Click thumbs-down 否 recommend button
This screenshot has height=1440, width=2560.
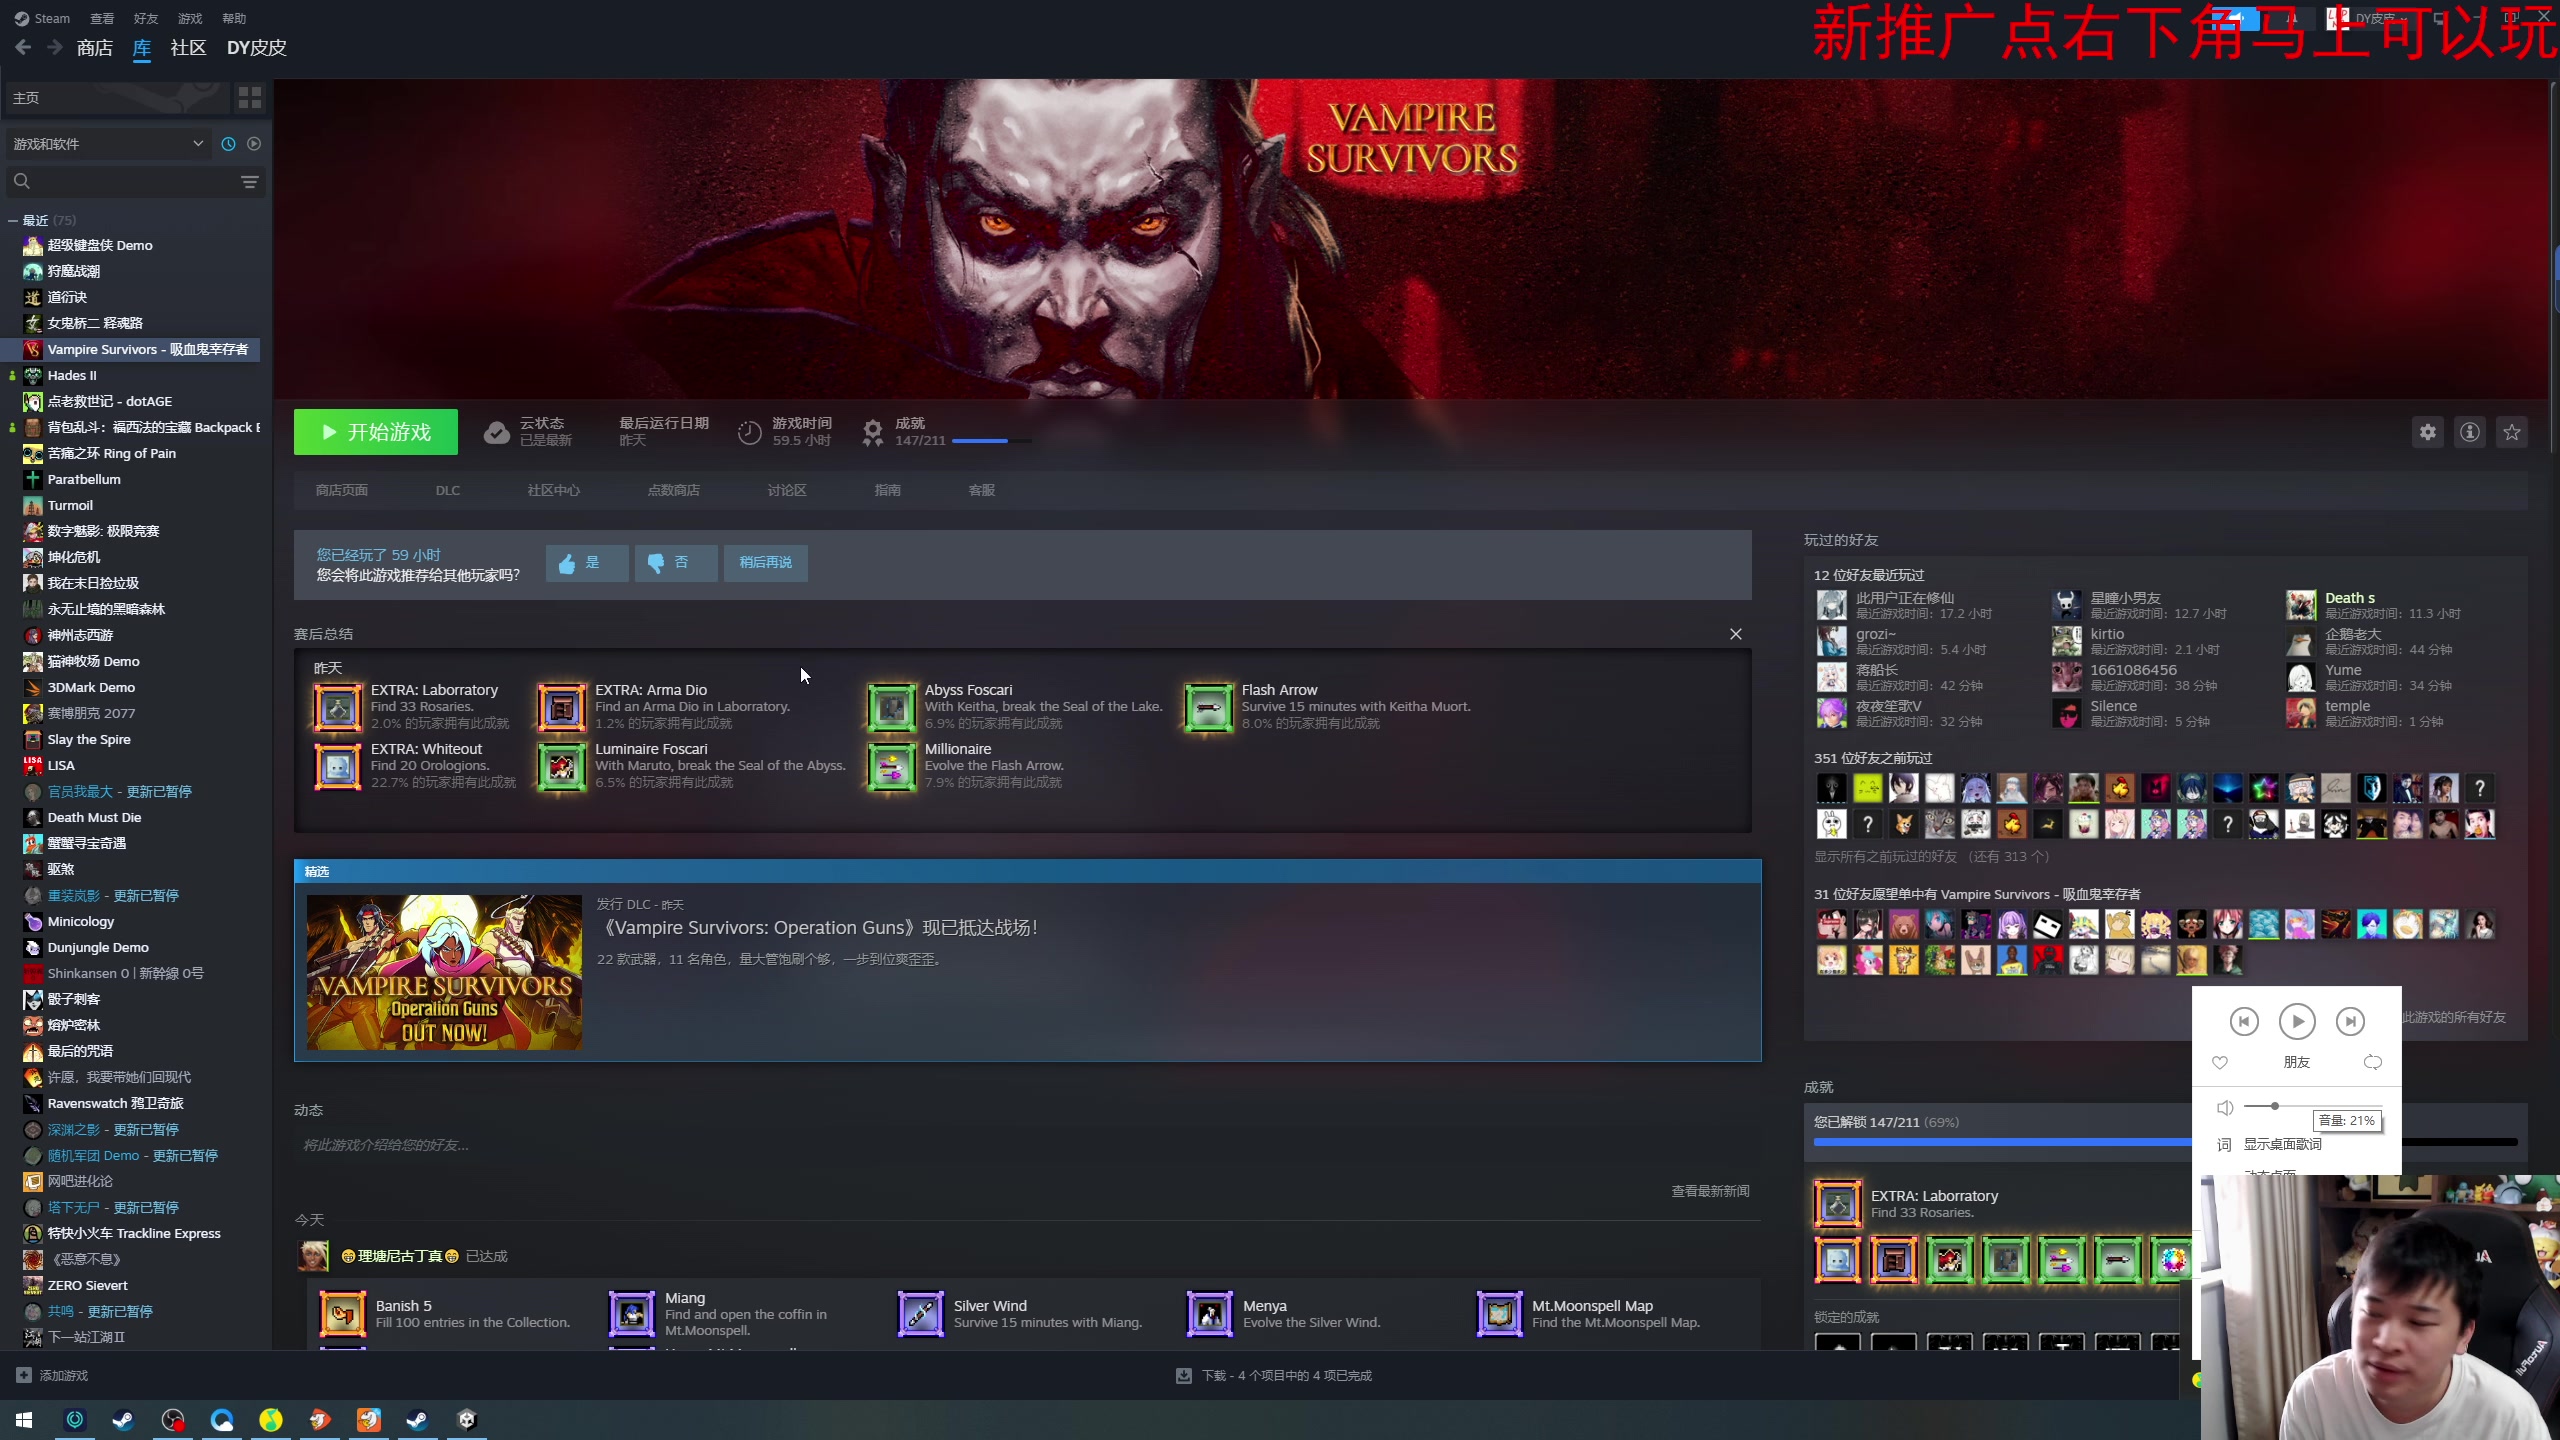(x=676, y=563)
